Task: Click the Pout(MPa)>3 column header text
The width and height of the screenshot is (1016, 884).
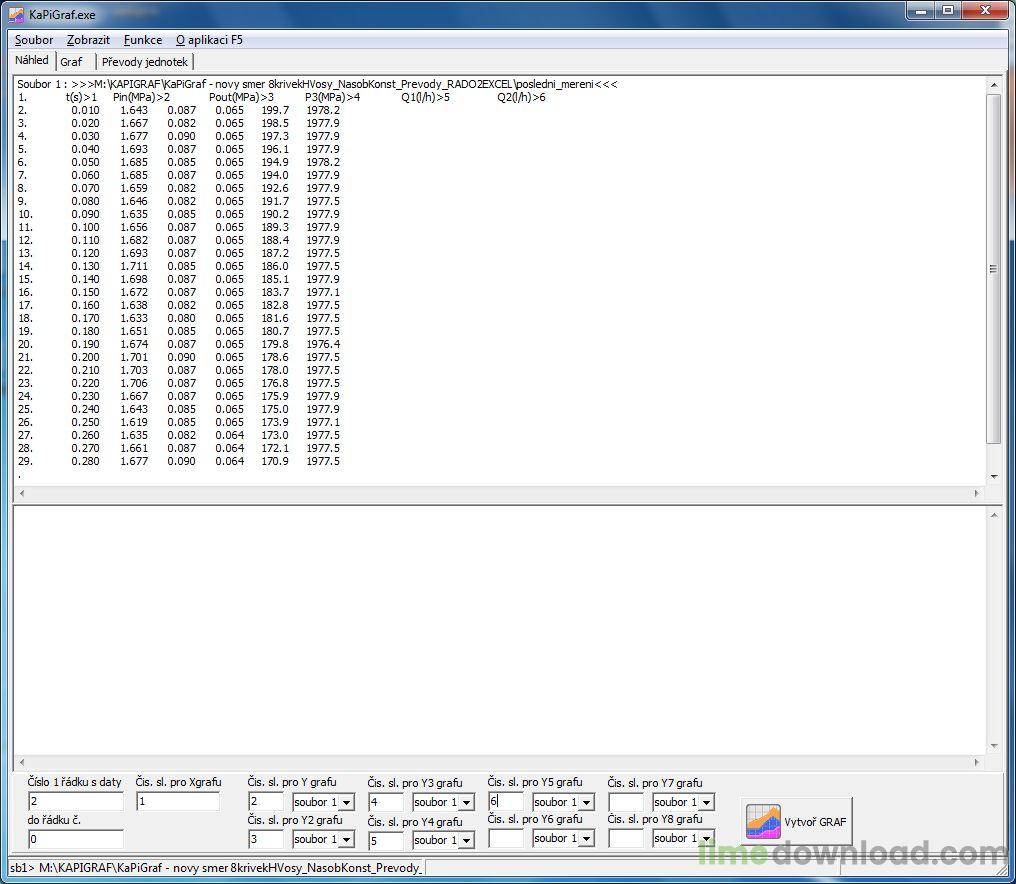Action: 241,97
